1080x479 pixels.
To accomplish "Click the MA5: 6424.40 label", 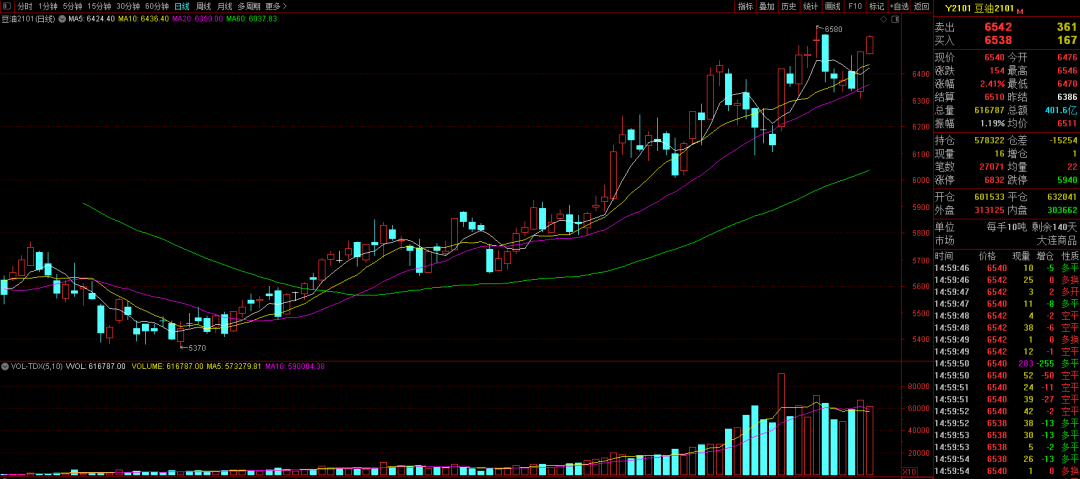I will pyautogui.click(x=92, y=19).
